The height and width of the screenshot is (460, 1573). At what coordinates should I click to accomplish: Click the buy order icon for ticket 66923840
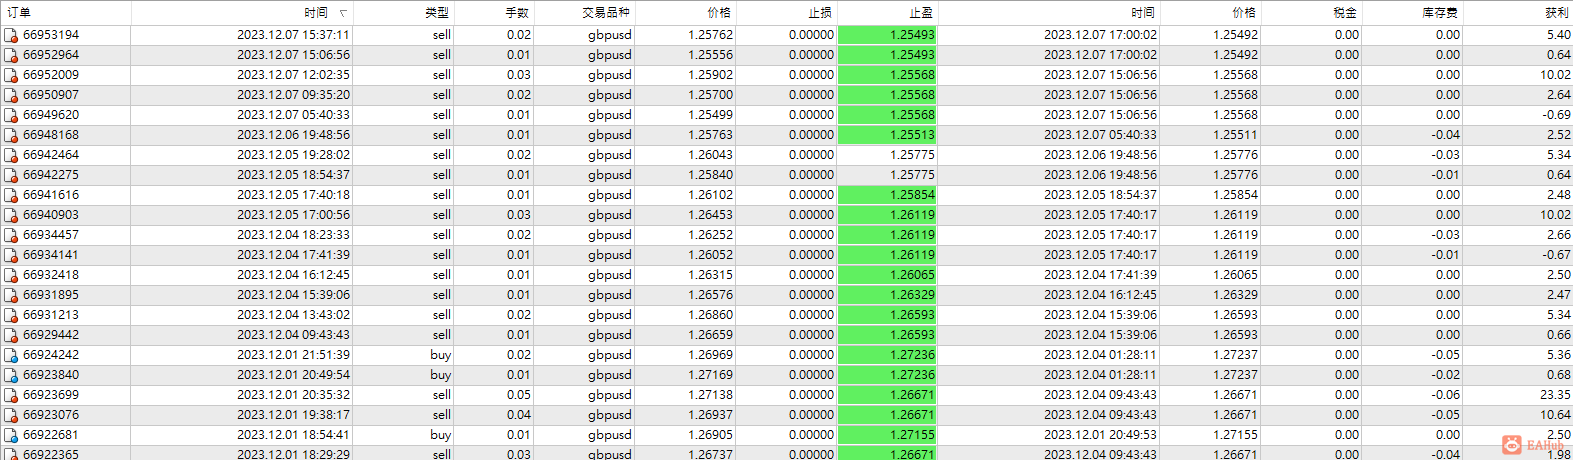11,375
